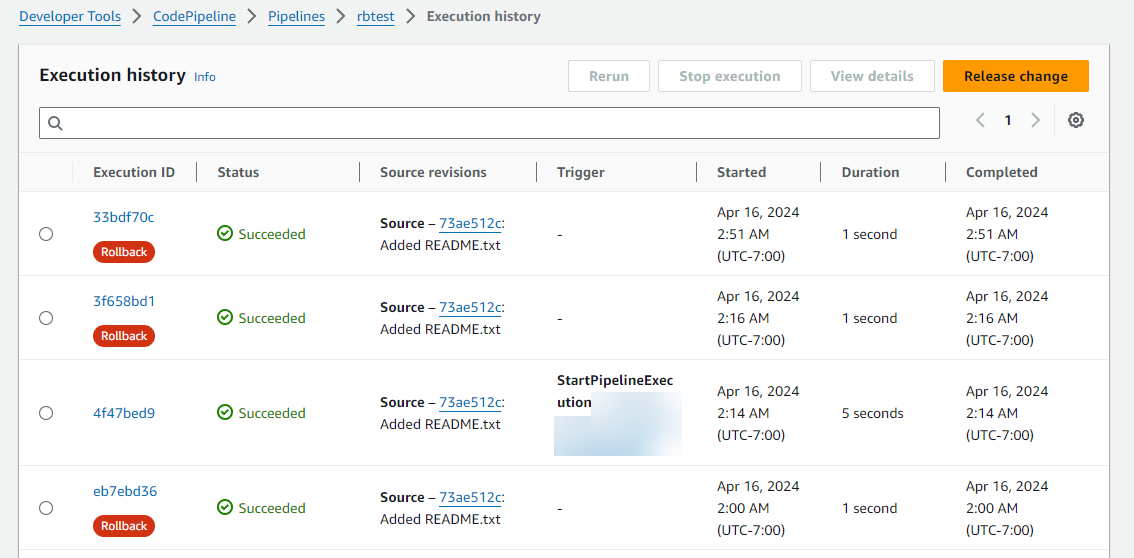Select radio button for execution eb7ebd36
The width and height of the screenshot is (1134, 558).
pos(46,508)
